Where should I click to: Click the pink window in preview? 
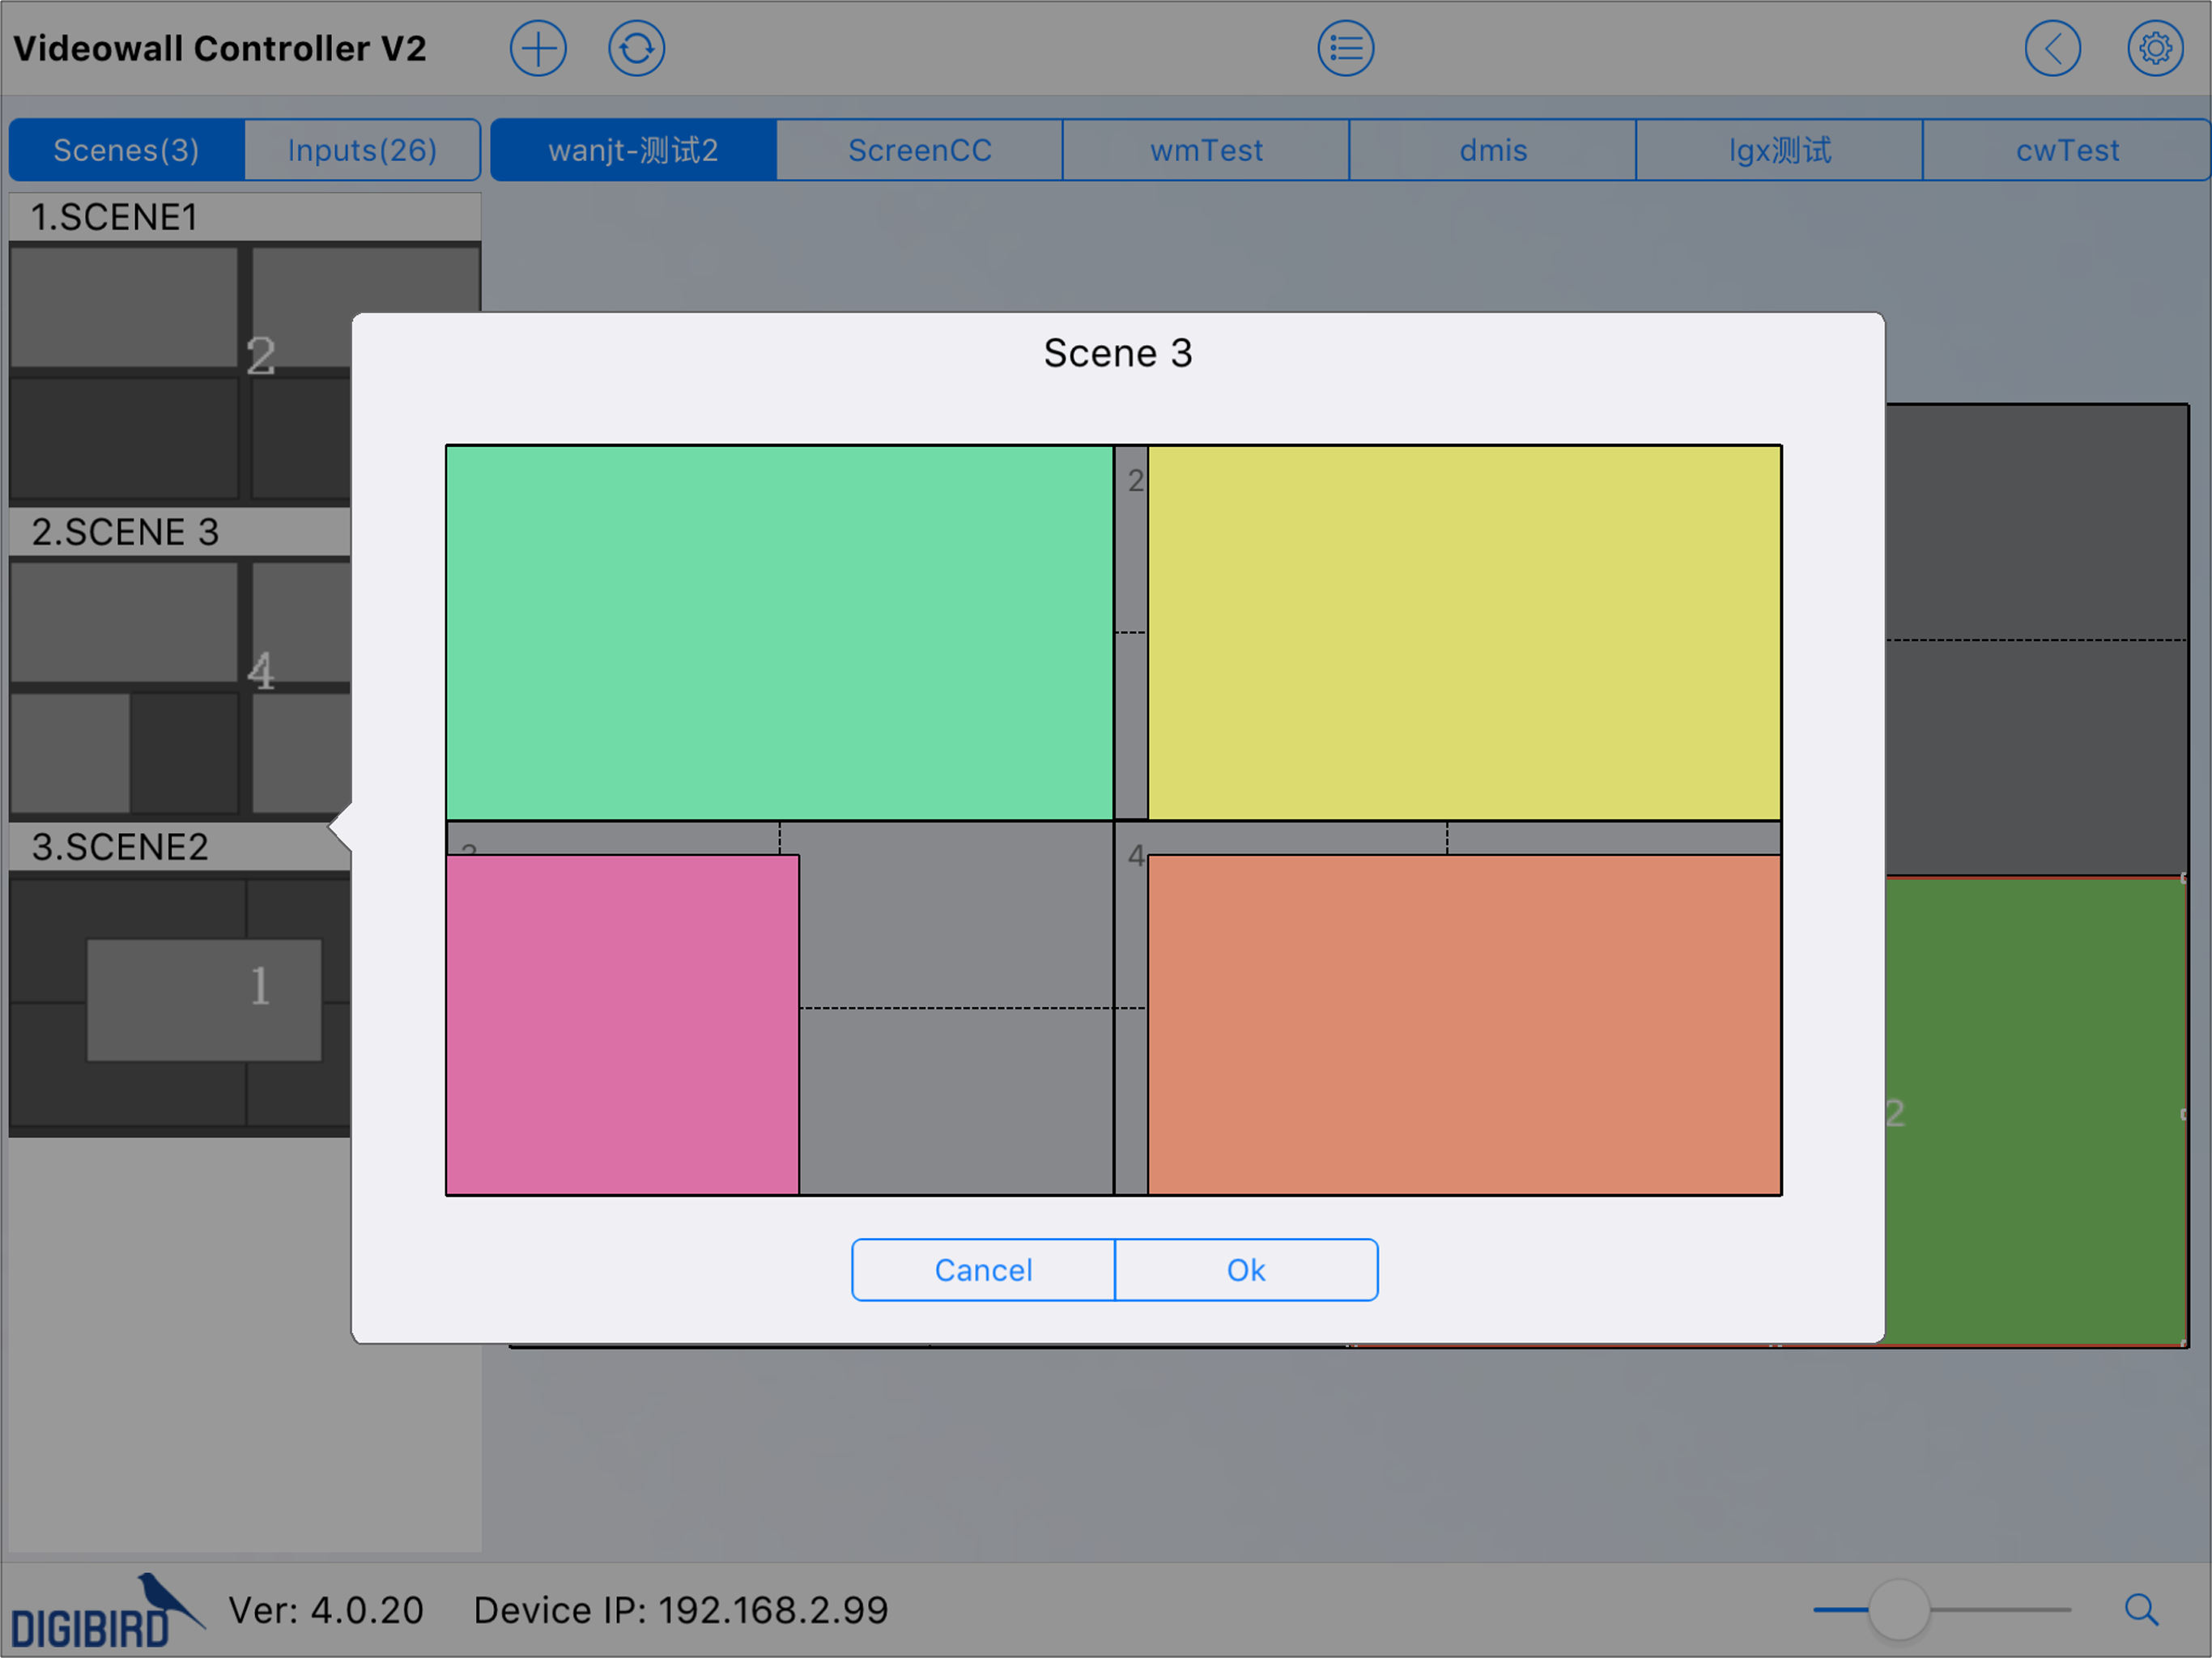tap(622, 1024)
